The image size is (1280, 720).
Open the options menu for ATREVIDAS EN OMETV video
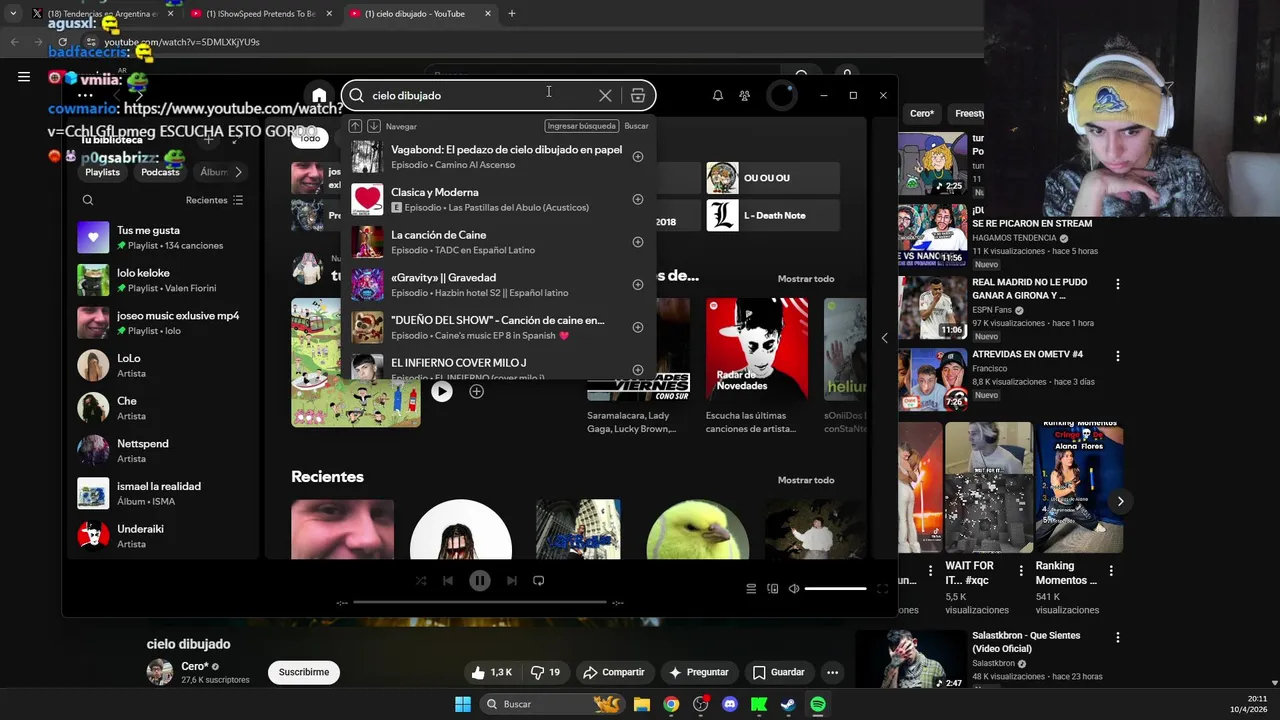tap(1117, 356)
